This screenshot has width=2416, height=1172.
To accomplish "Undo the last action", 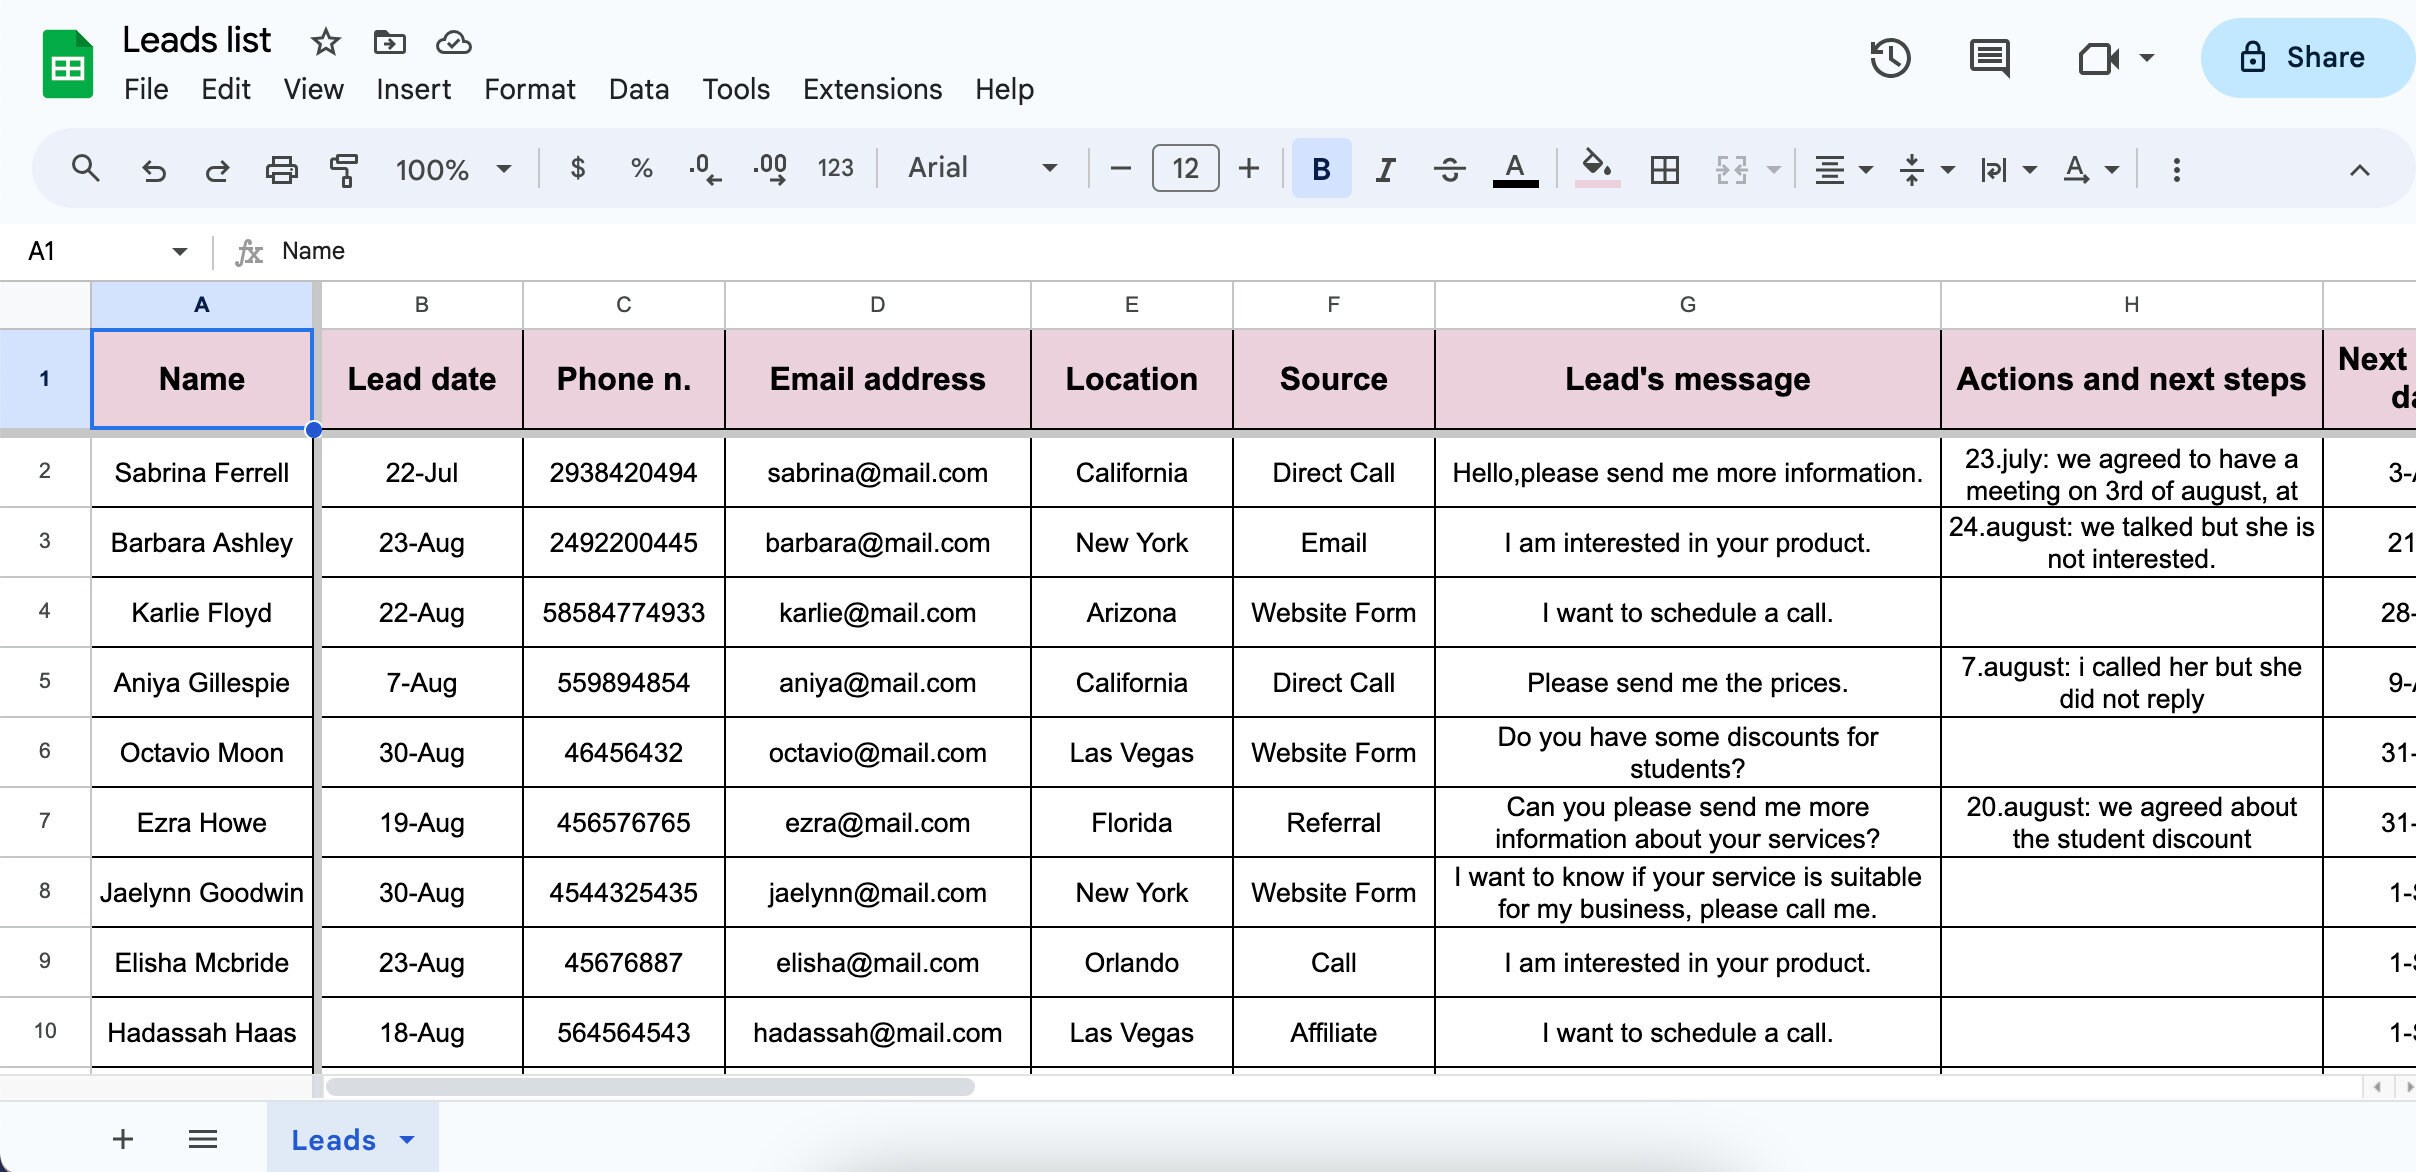I will 153,168.
